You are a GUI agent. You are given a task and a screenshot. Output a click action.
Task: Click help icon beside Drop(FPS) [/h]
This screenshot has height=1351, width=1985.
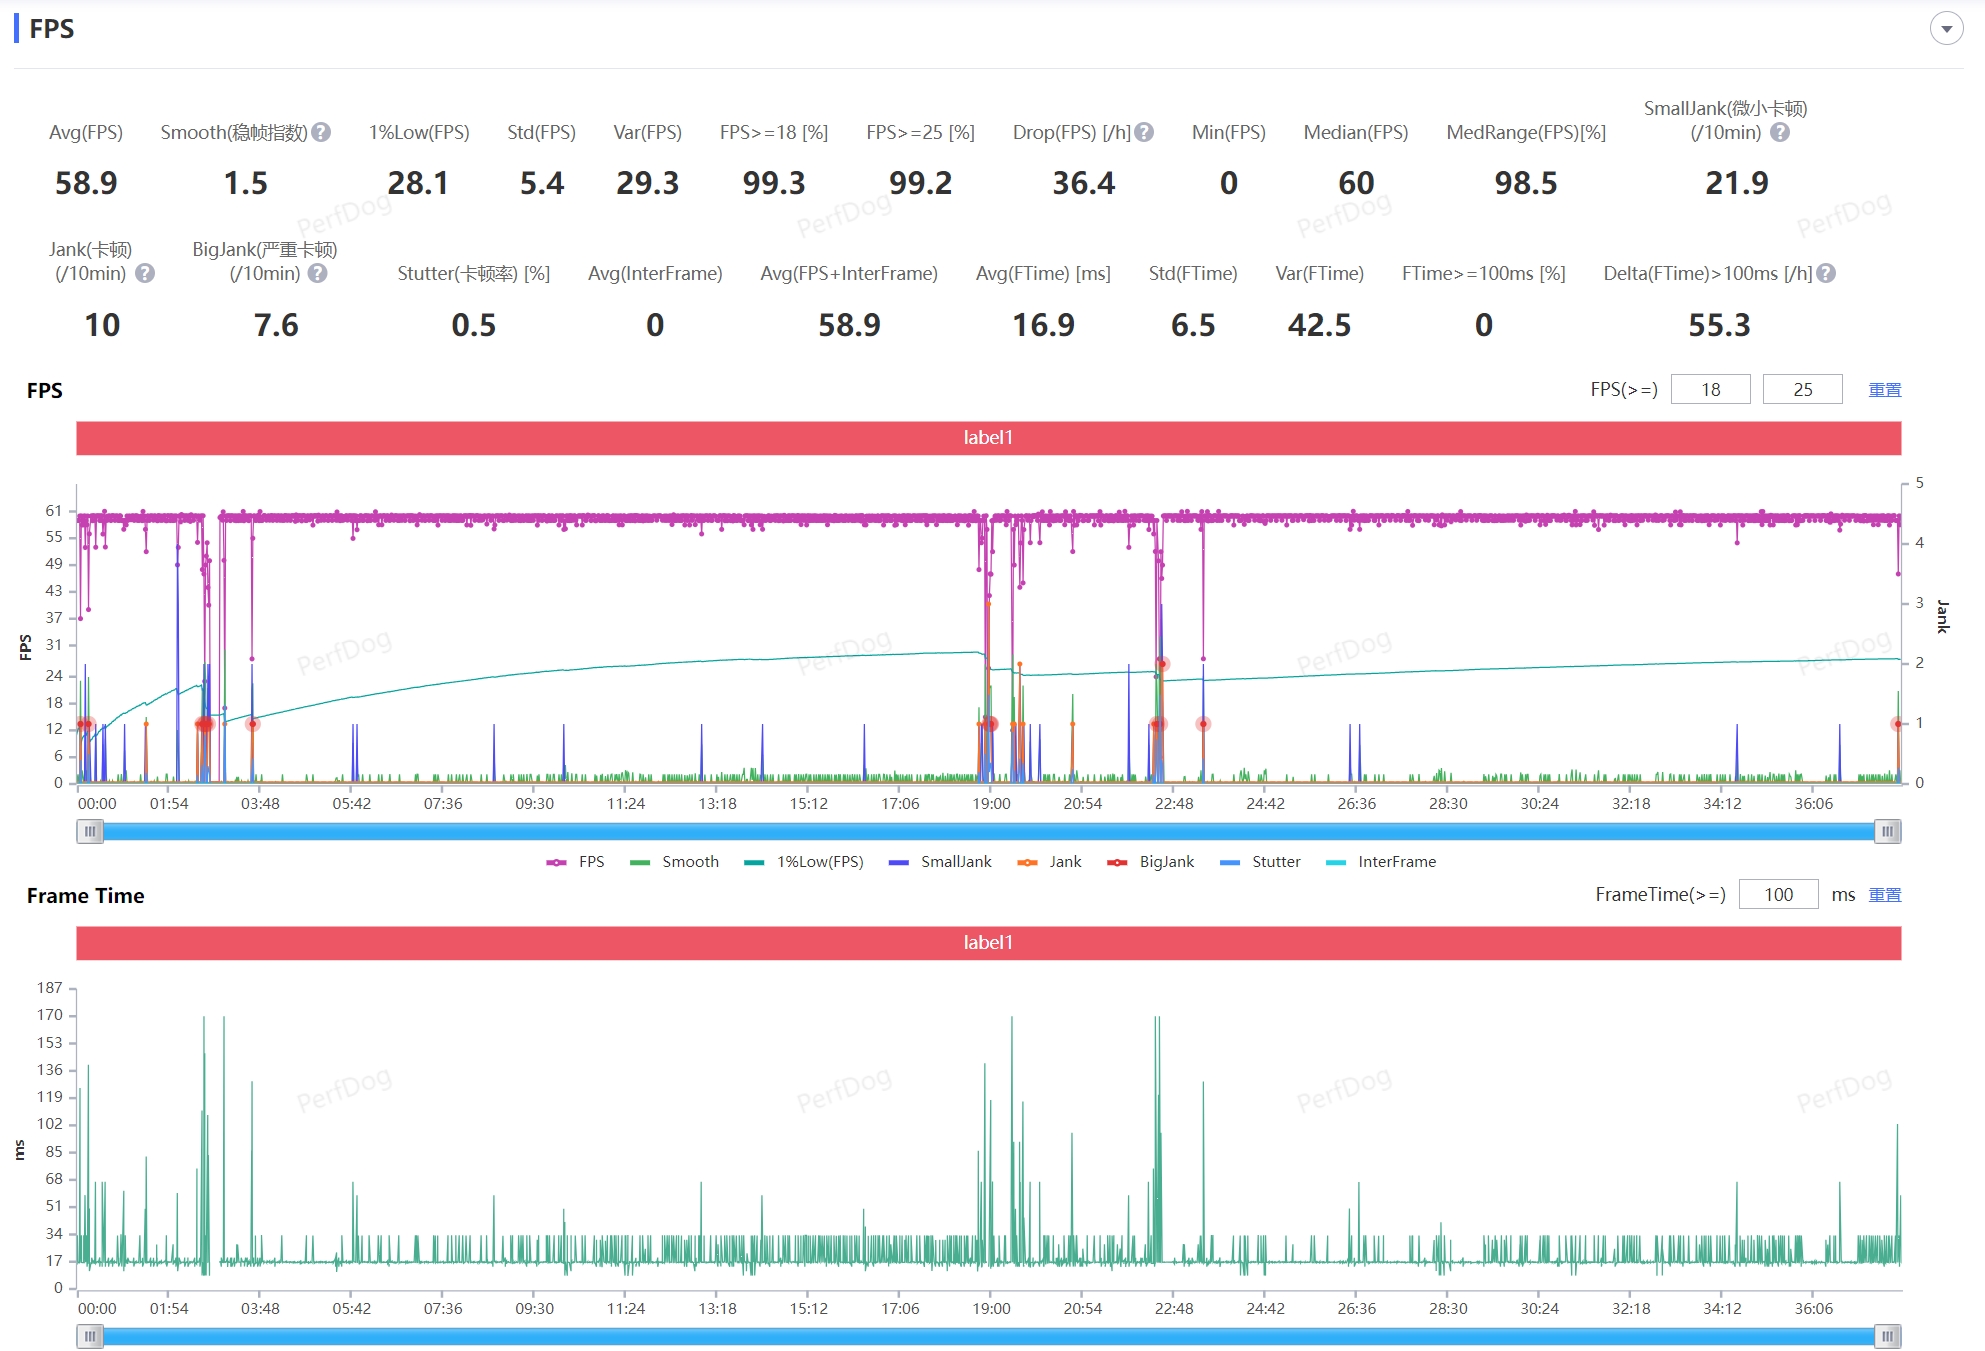[1145, 132]
